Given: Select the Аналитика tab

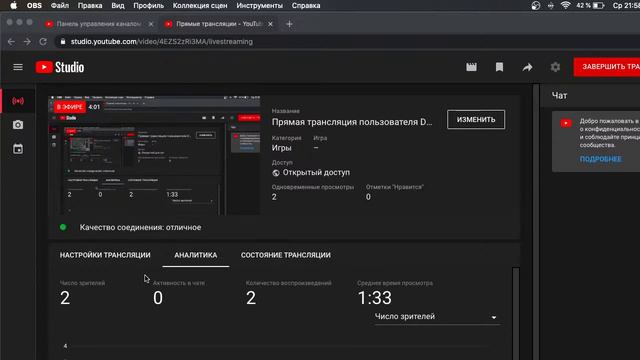Looking at the screenshot, I should [x=196, y=255].
